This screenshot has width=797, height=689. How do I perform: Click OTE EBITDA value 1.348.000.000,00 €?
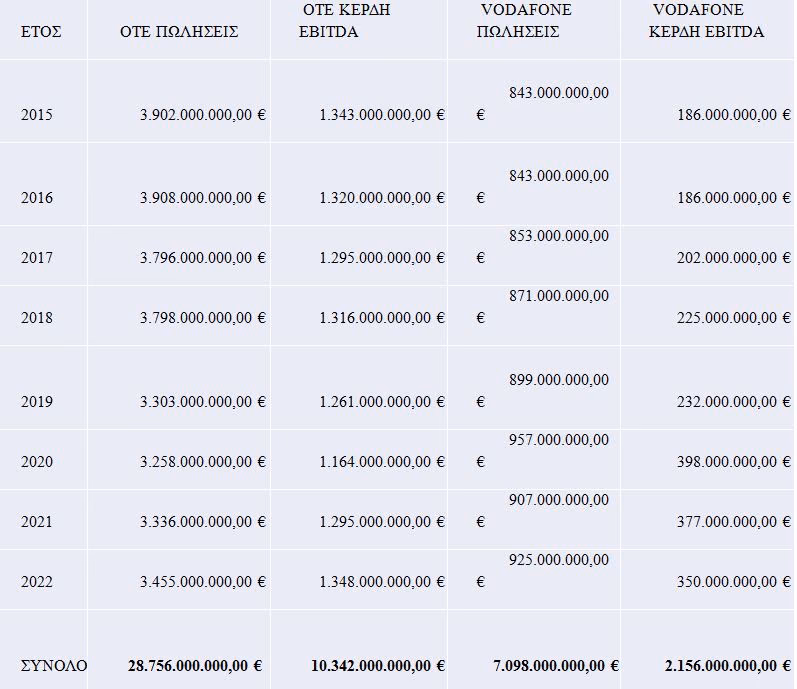tap(382, 582)
